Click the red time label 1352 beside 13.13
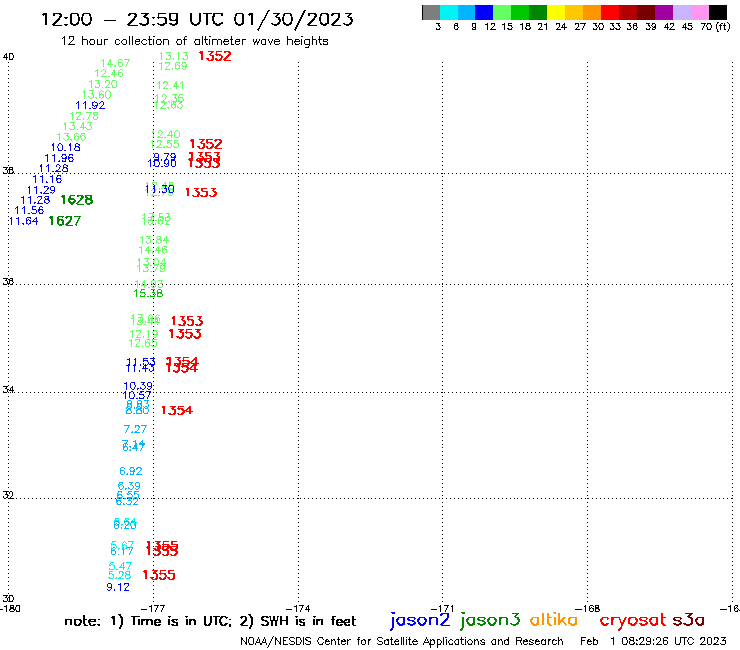 coord(215,56)
